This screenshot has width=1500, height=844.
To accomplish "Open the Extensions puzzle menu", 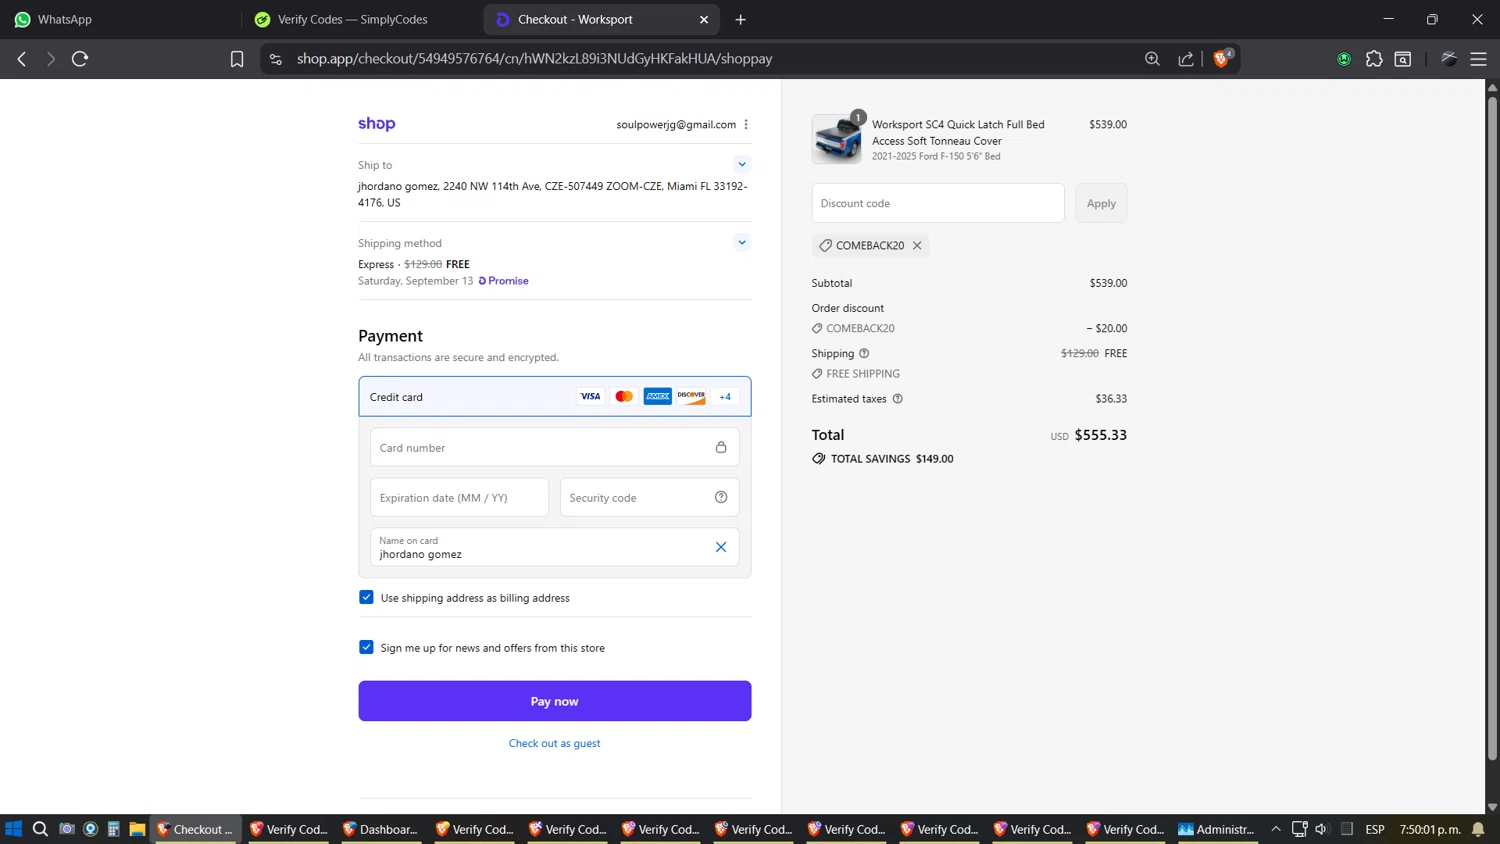I will coord(1374,59).
